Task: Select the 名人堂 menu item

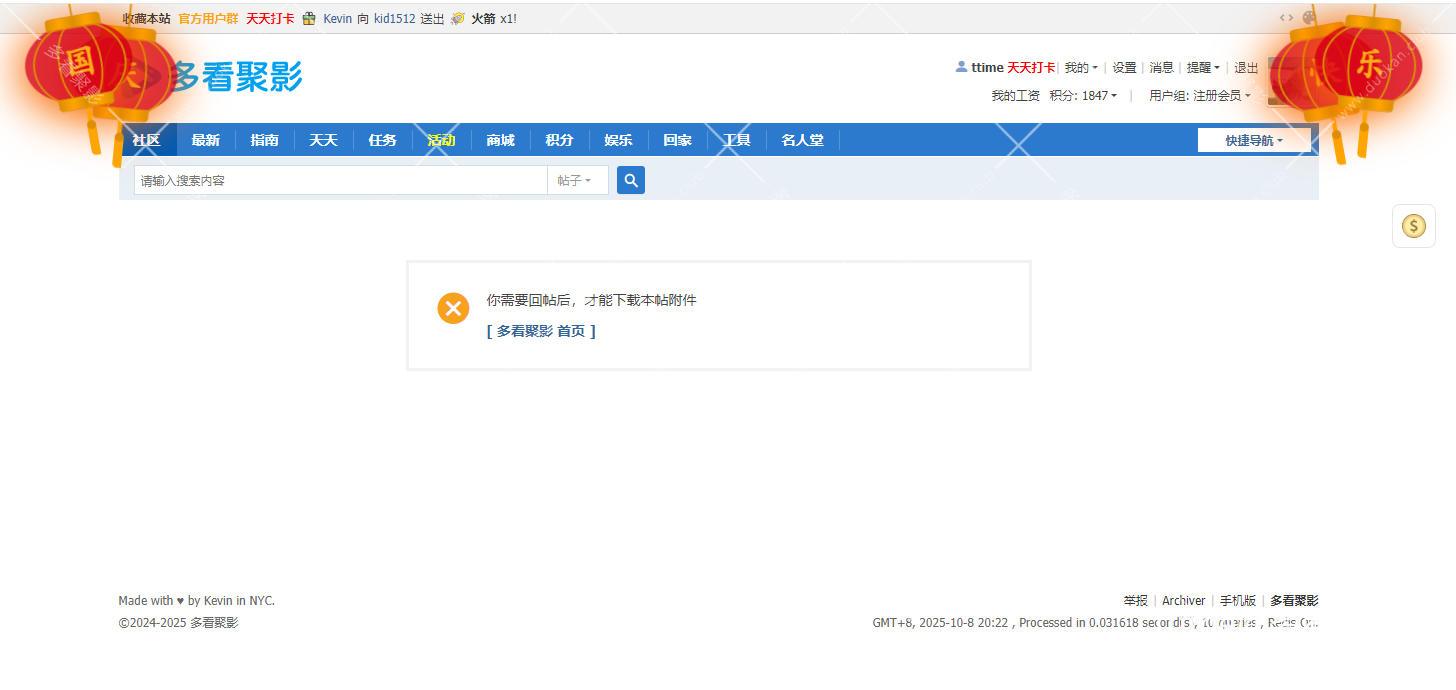Action: tap(802, 140)
